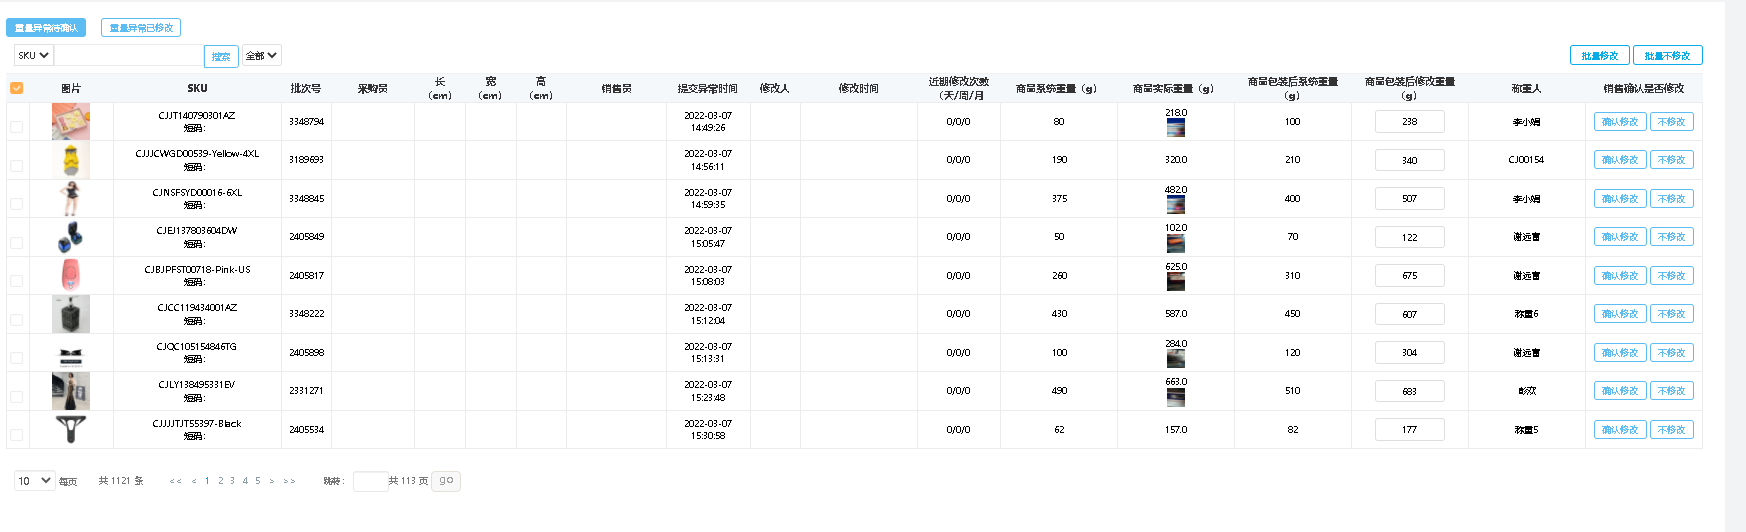Open product image for CJLY138495331EV
1746x532 pixels.
tap(71, 391)
